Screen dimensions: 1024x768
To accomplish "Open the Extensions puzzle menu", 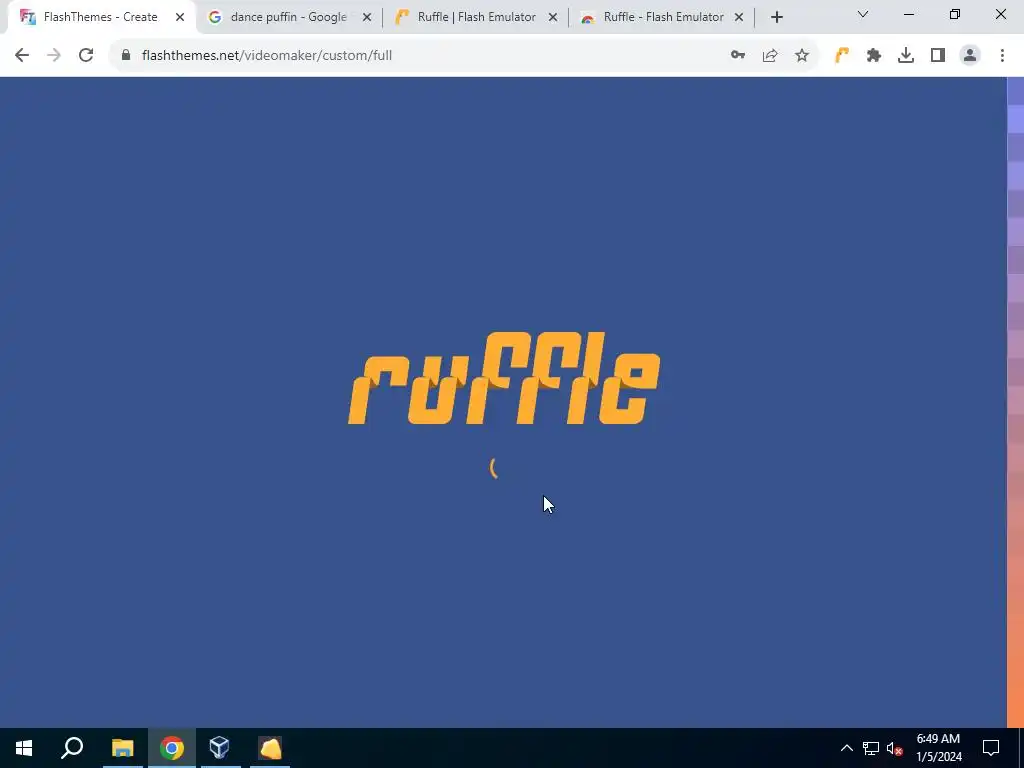I will (x=874, y=56).
